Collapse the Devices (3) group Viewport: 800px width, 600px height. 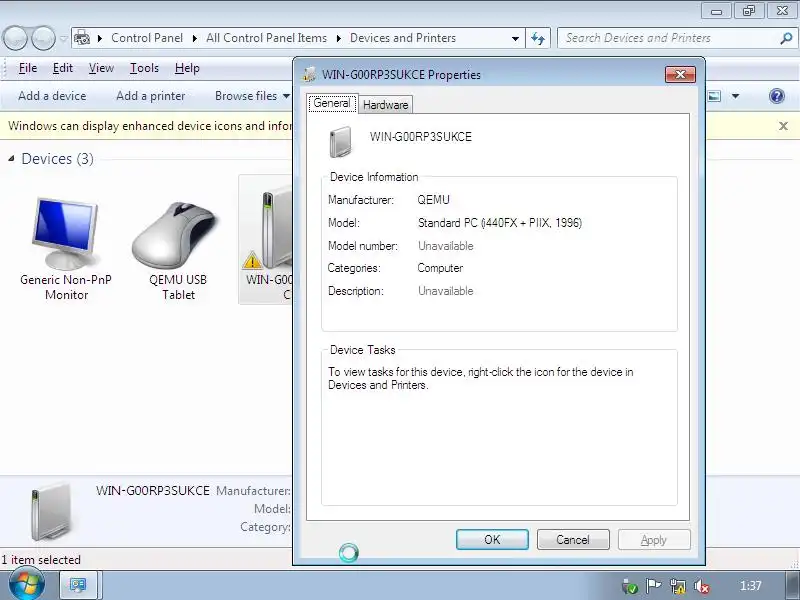tap(11, 159)
